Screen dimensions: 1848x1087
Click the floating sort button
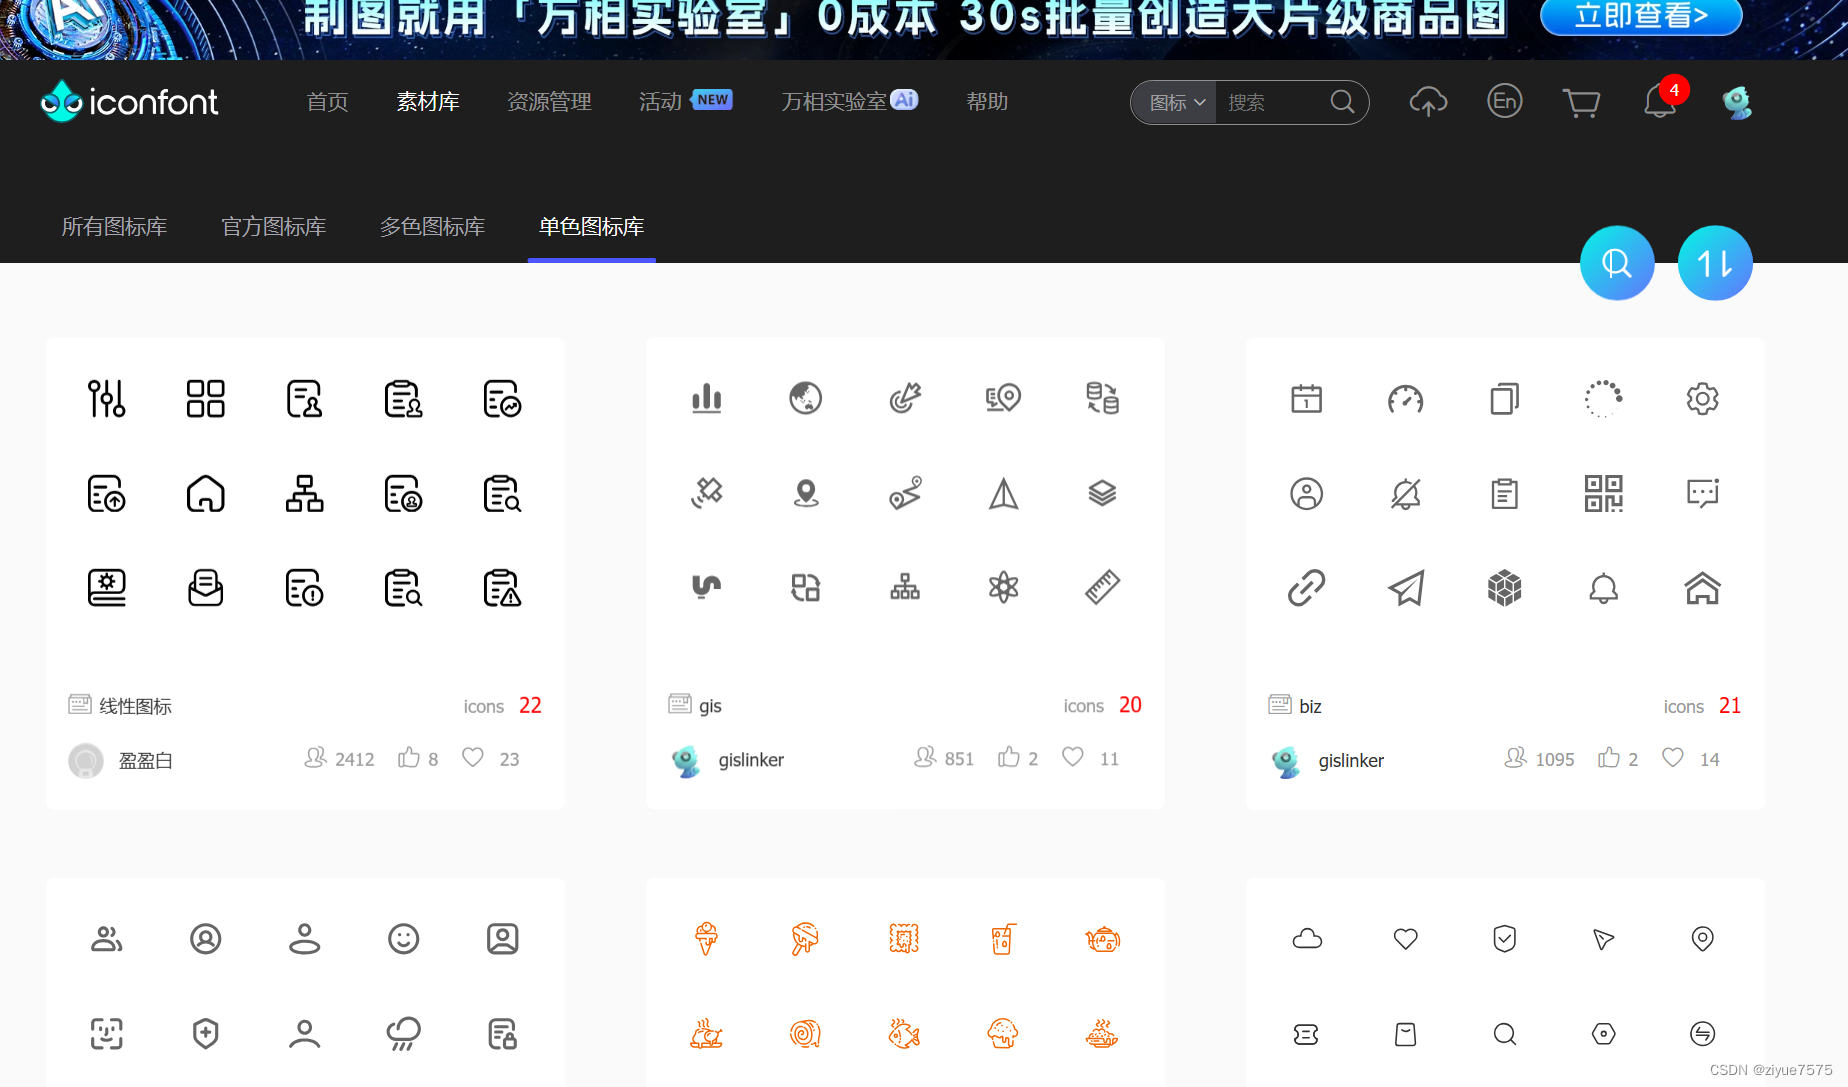pyautogui.click(x=1715, y=262)
